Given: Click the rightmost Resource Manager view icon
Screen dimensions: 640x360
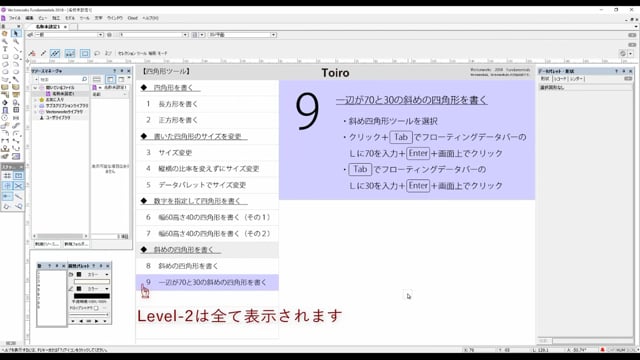Looking at the screenshot, I should pos(122,79).
